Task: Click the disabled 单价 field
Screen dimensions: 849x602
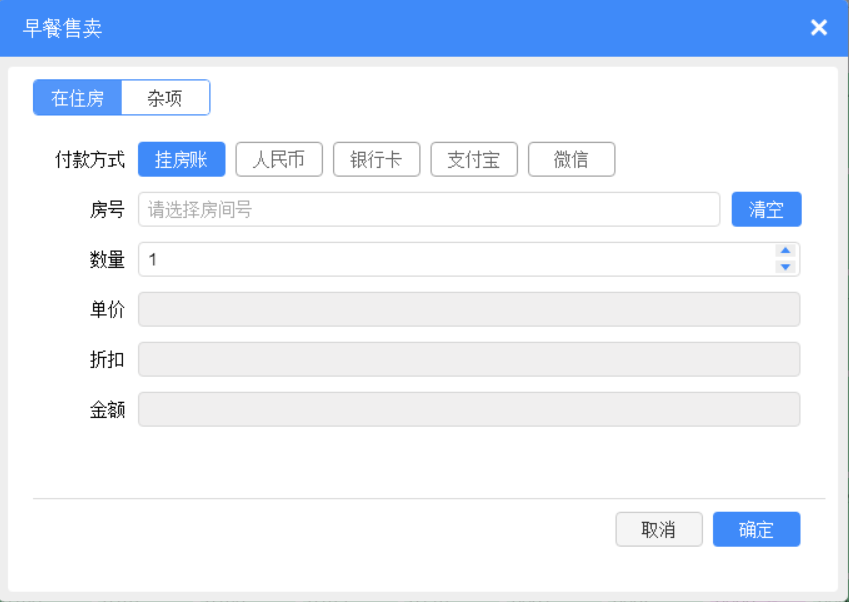Action: 469,309
